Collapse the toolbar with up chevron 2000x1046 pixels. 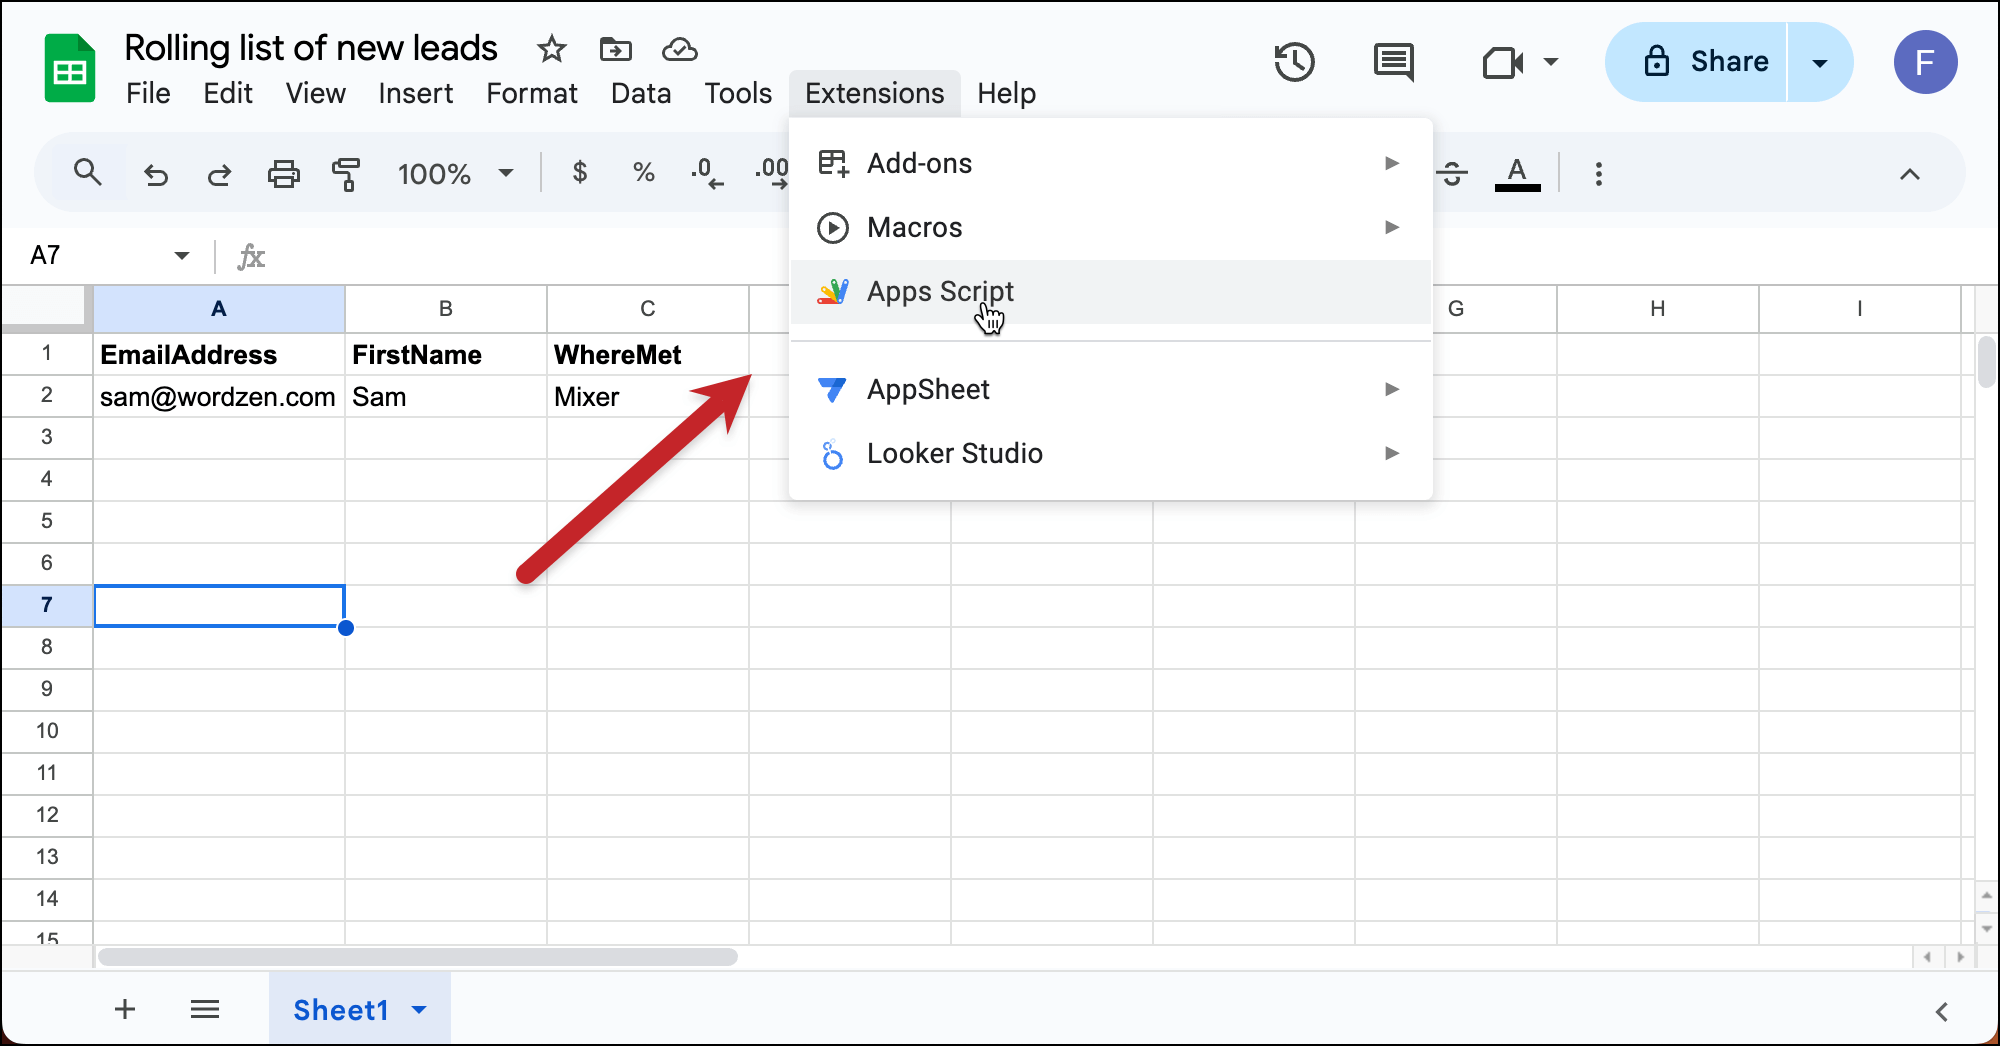tap(1909, 174)
